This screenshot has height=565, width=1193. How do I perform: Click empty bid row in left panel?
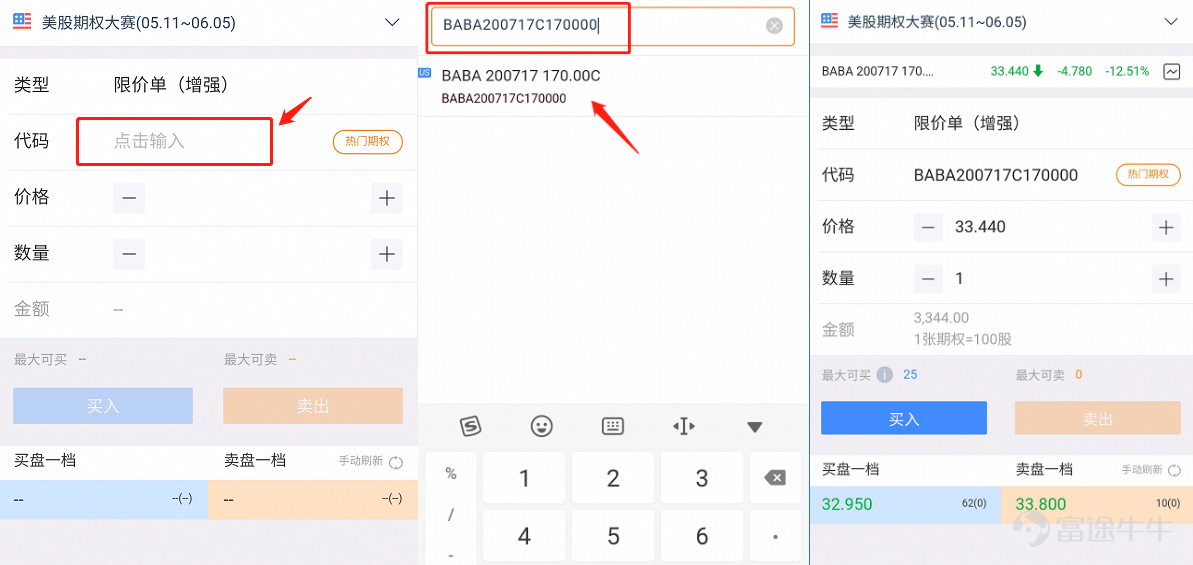coord(103,500)
